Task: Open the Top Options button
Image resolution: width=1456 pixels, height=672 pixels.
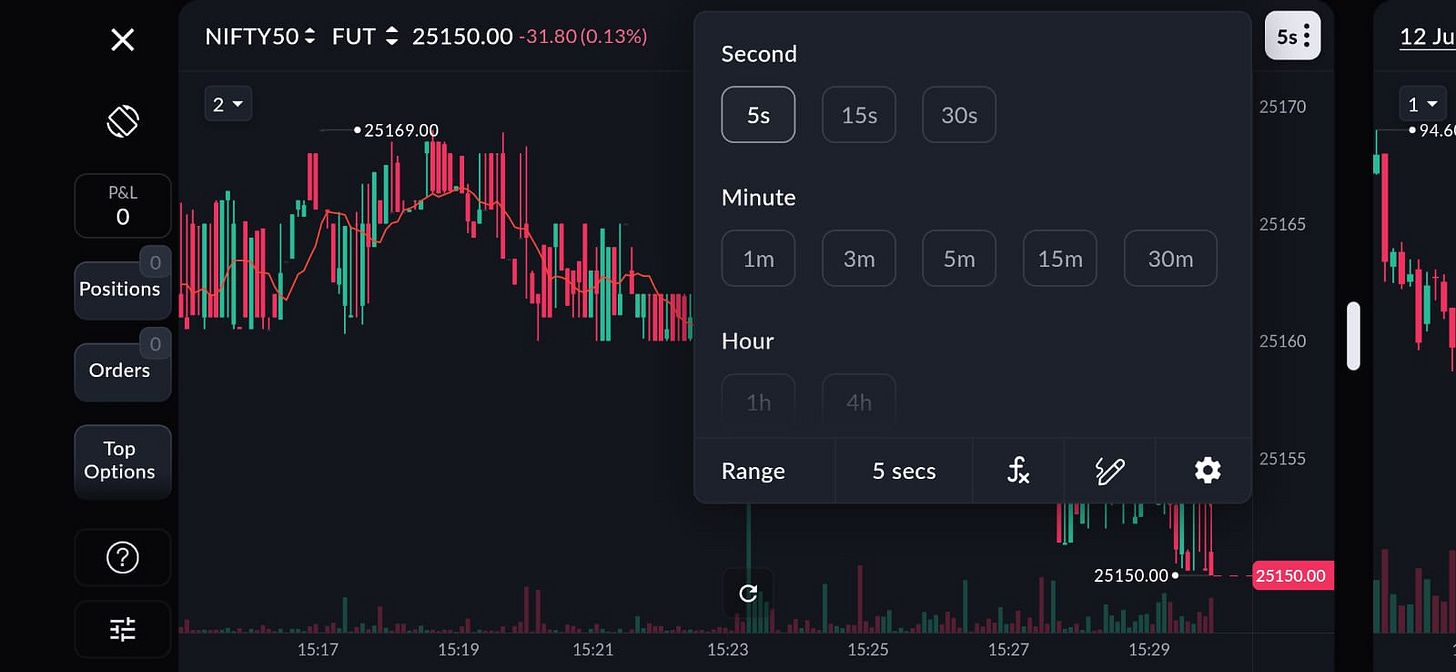Action: click(x=120, y=461)
